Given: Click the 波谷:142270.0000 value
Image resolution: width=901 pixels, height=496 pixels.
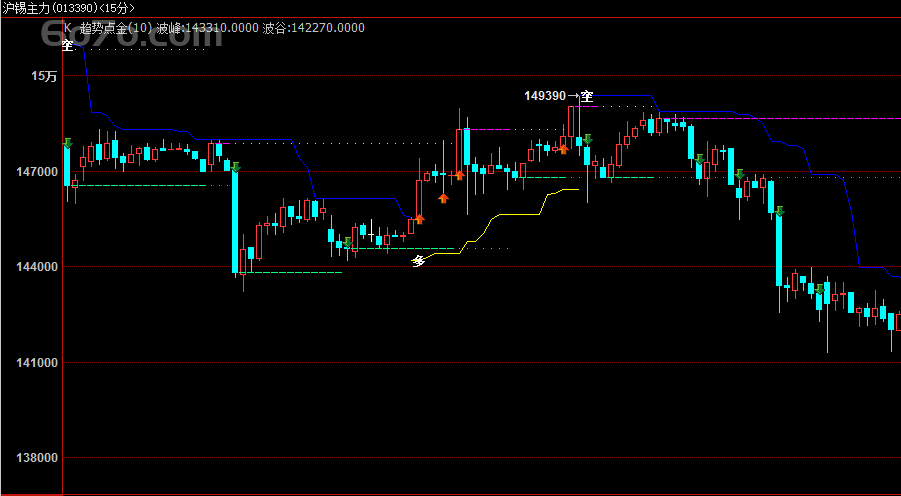Looking at the screenshot, I should (313, 28).
